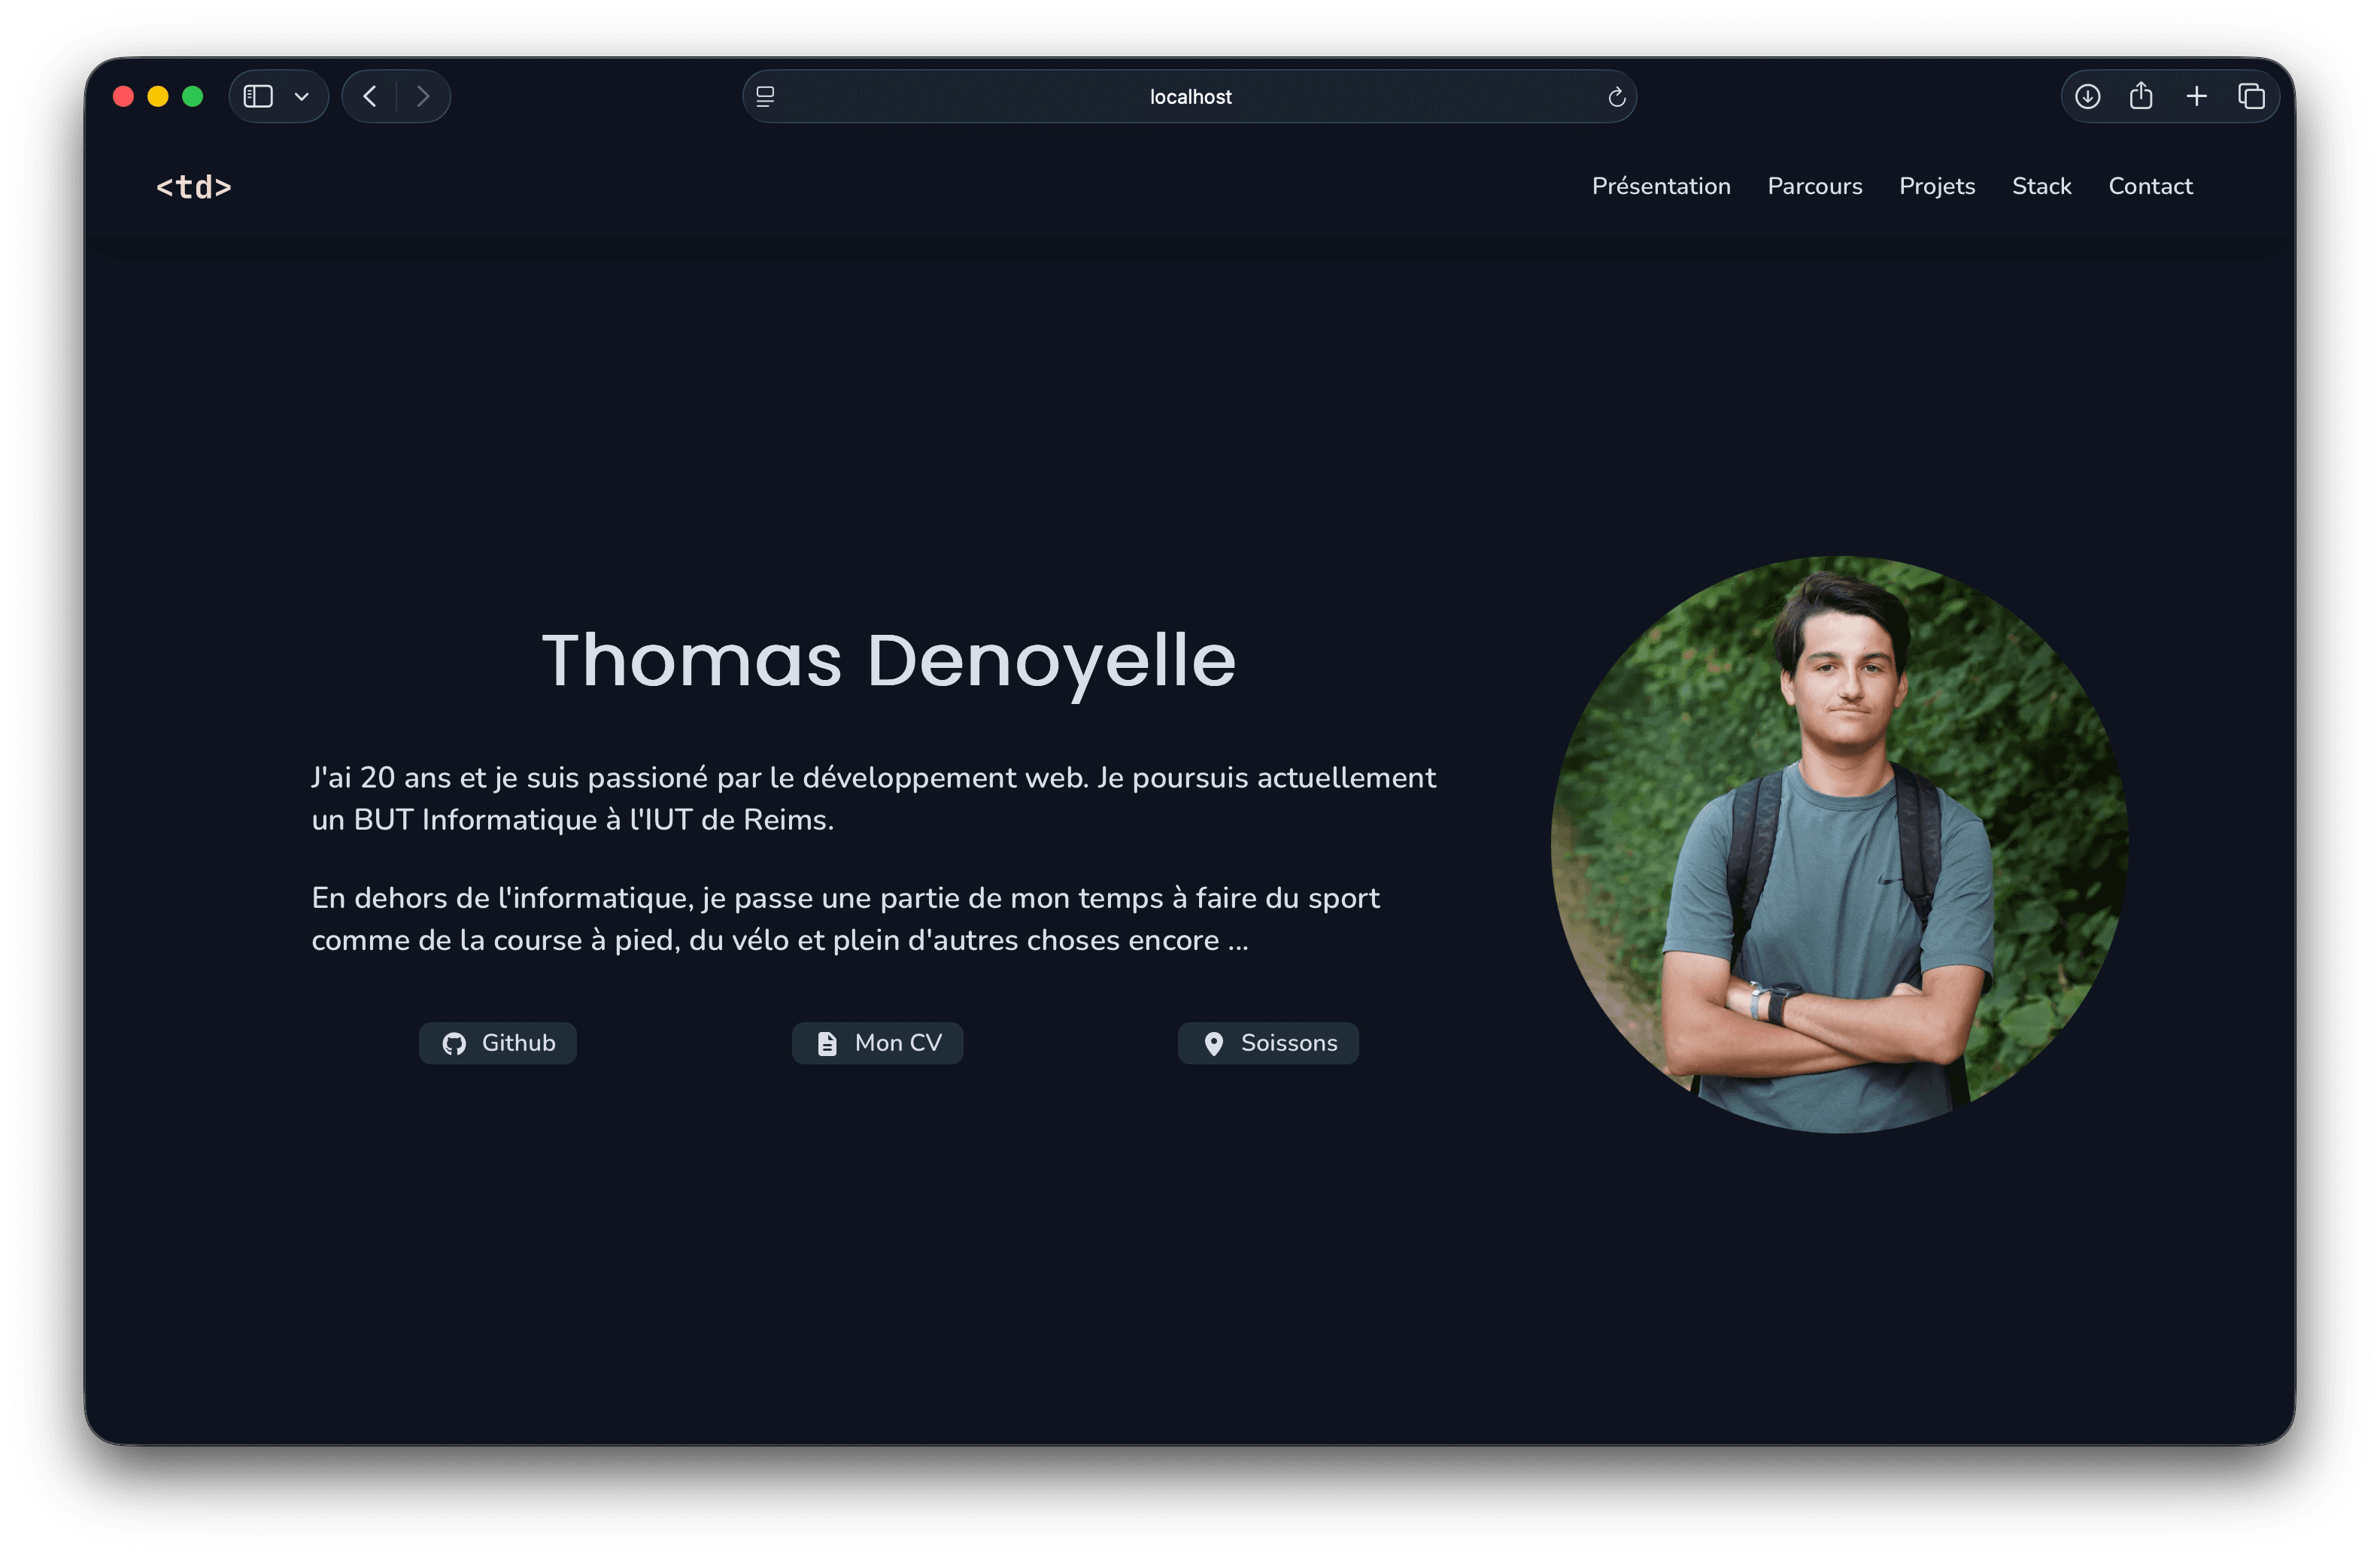The height and width of the screenshot is (1557, 2380).
Task: Open the Github button
Action: [497, 1043]
